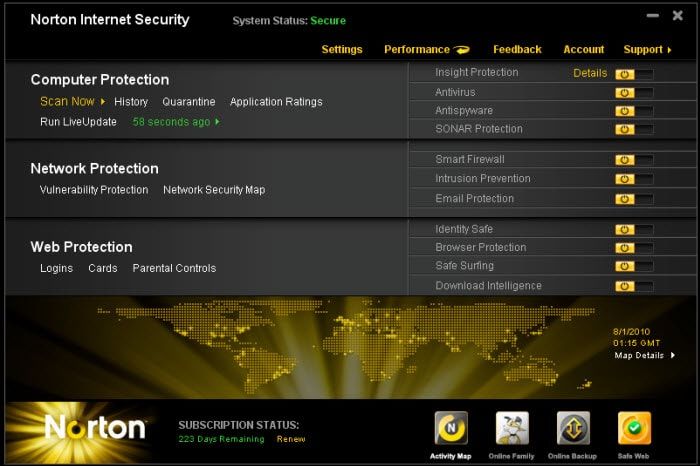Expand the Scan Now arrow menu

coord(103,102)
